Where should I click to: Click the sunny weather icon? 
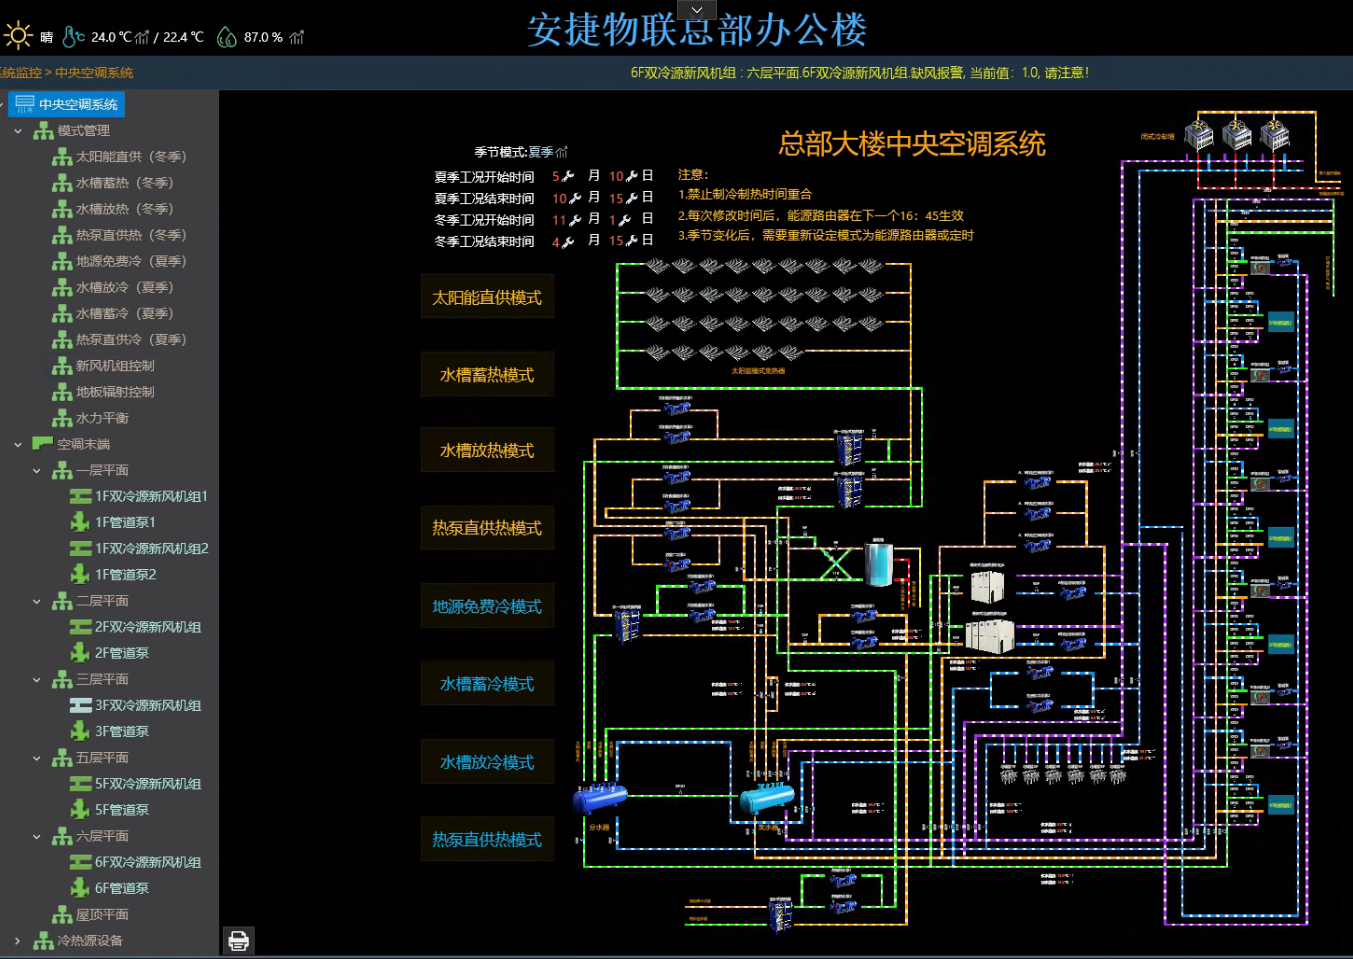point(18,37)
